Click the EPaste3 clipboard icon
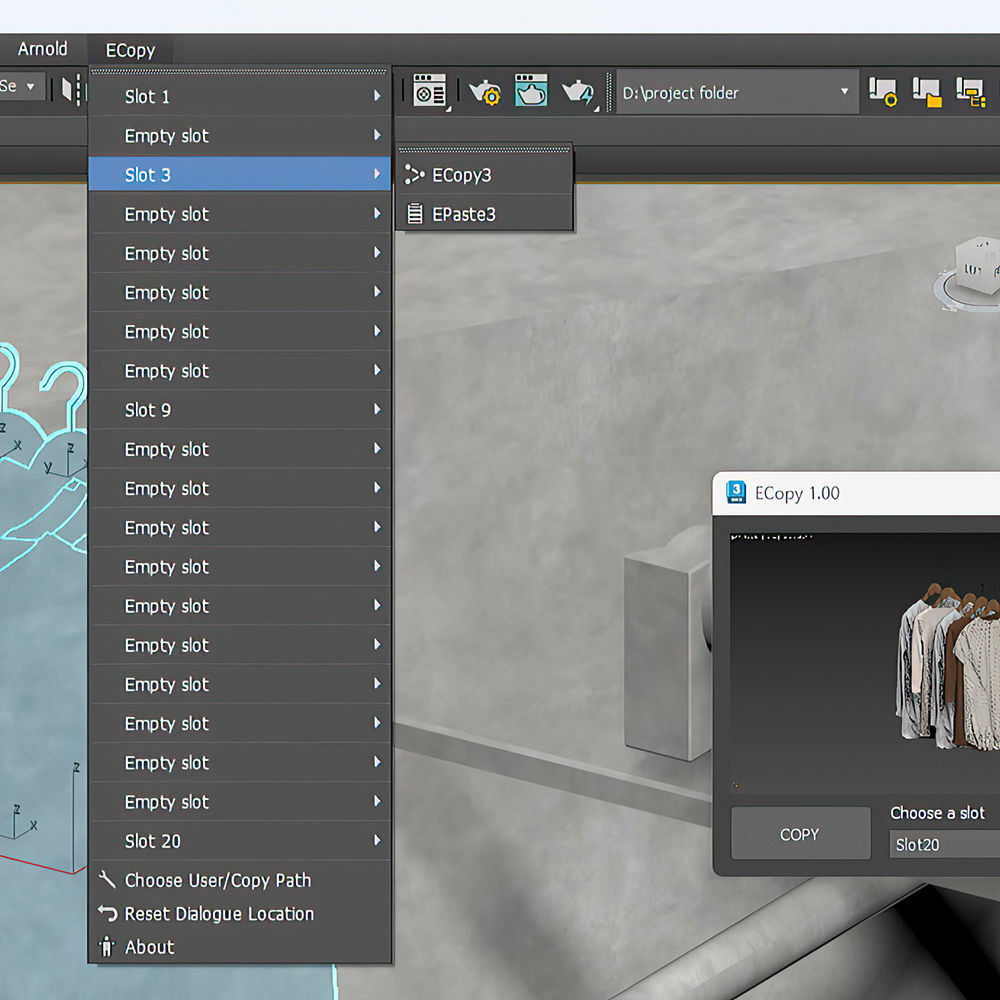Screen dimensions: 1000x1000 tap(415, 214)
